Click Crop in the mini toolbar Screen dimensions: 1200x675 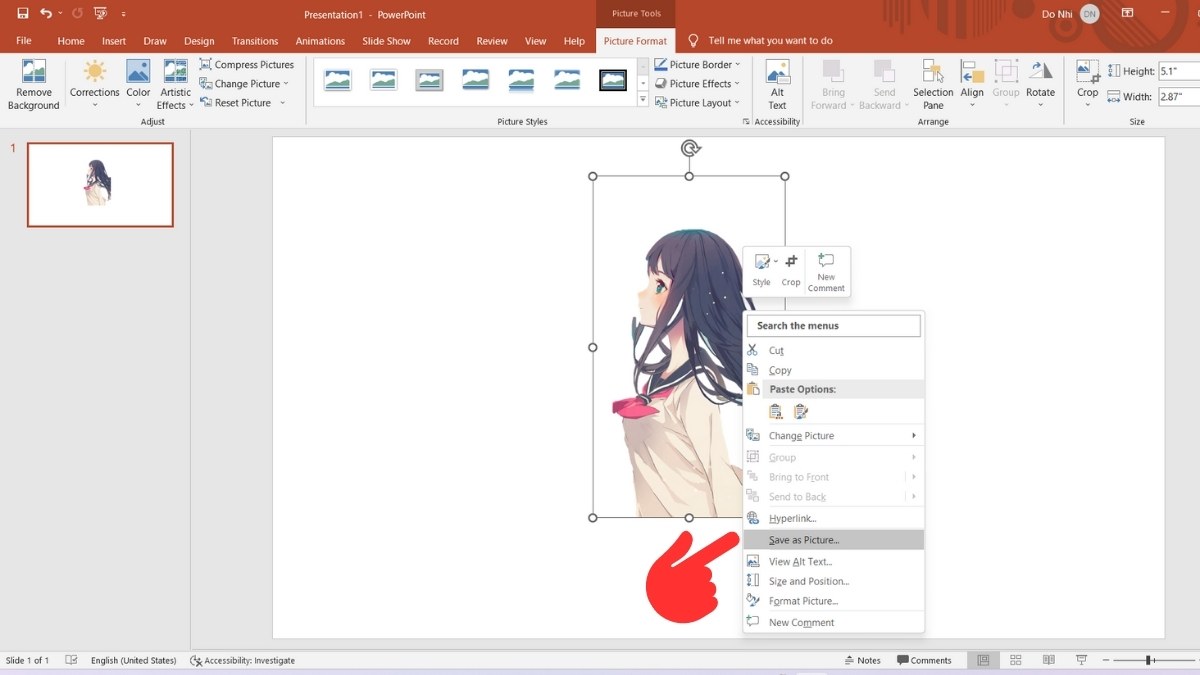click(791, 270)
